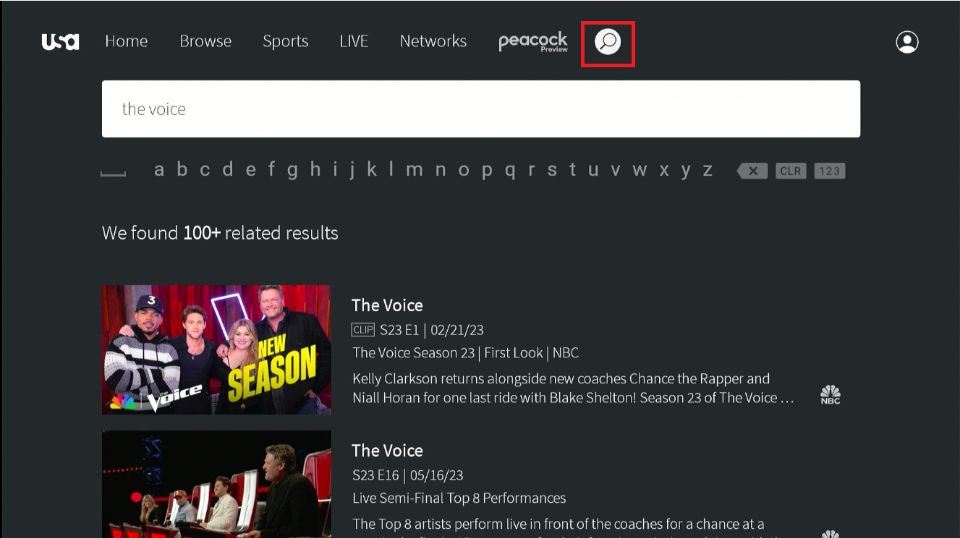The image size is (960, 538).
Task: Select letter h on keyboard
Action: pyautogui.click(x=315, y=168)
